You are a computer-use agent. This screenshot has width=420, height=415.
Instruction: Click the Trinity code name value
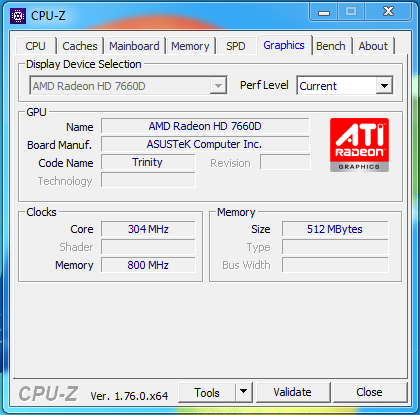pyautogui.click(x=148, y=162)
